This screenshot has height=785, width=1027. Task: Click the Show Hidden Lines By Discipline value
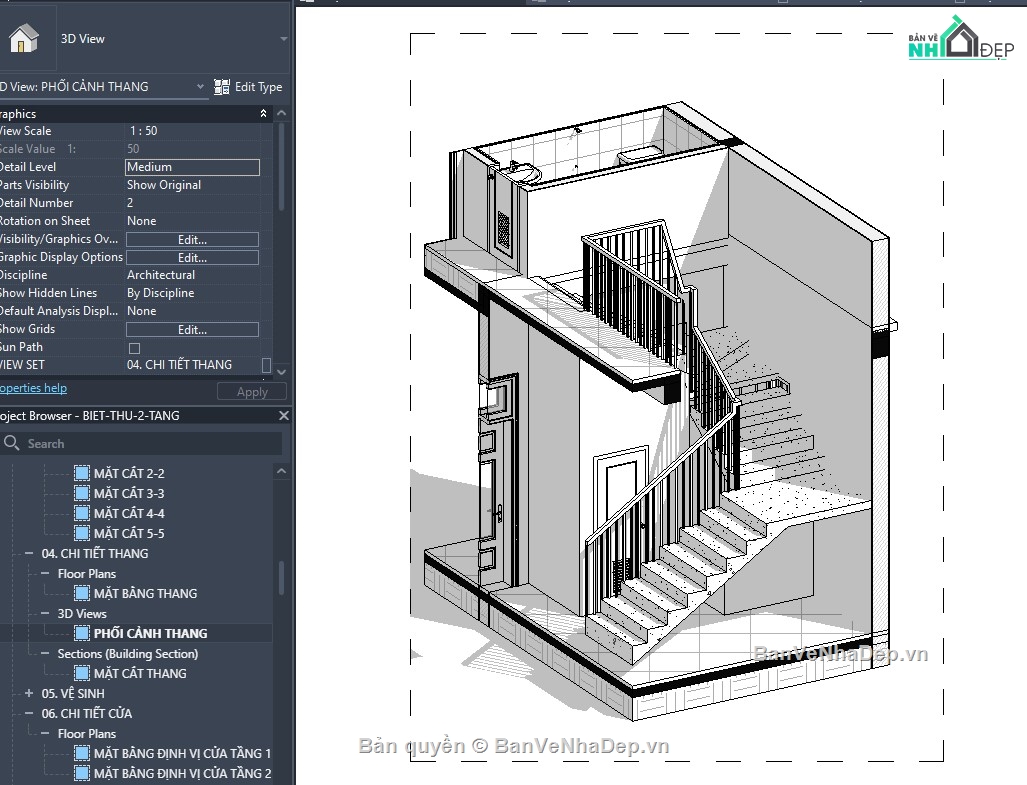[160, 293]
